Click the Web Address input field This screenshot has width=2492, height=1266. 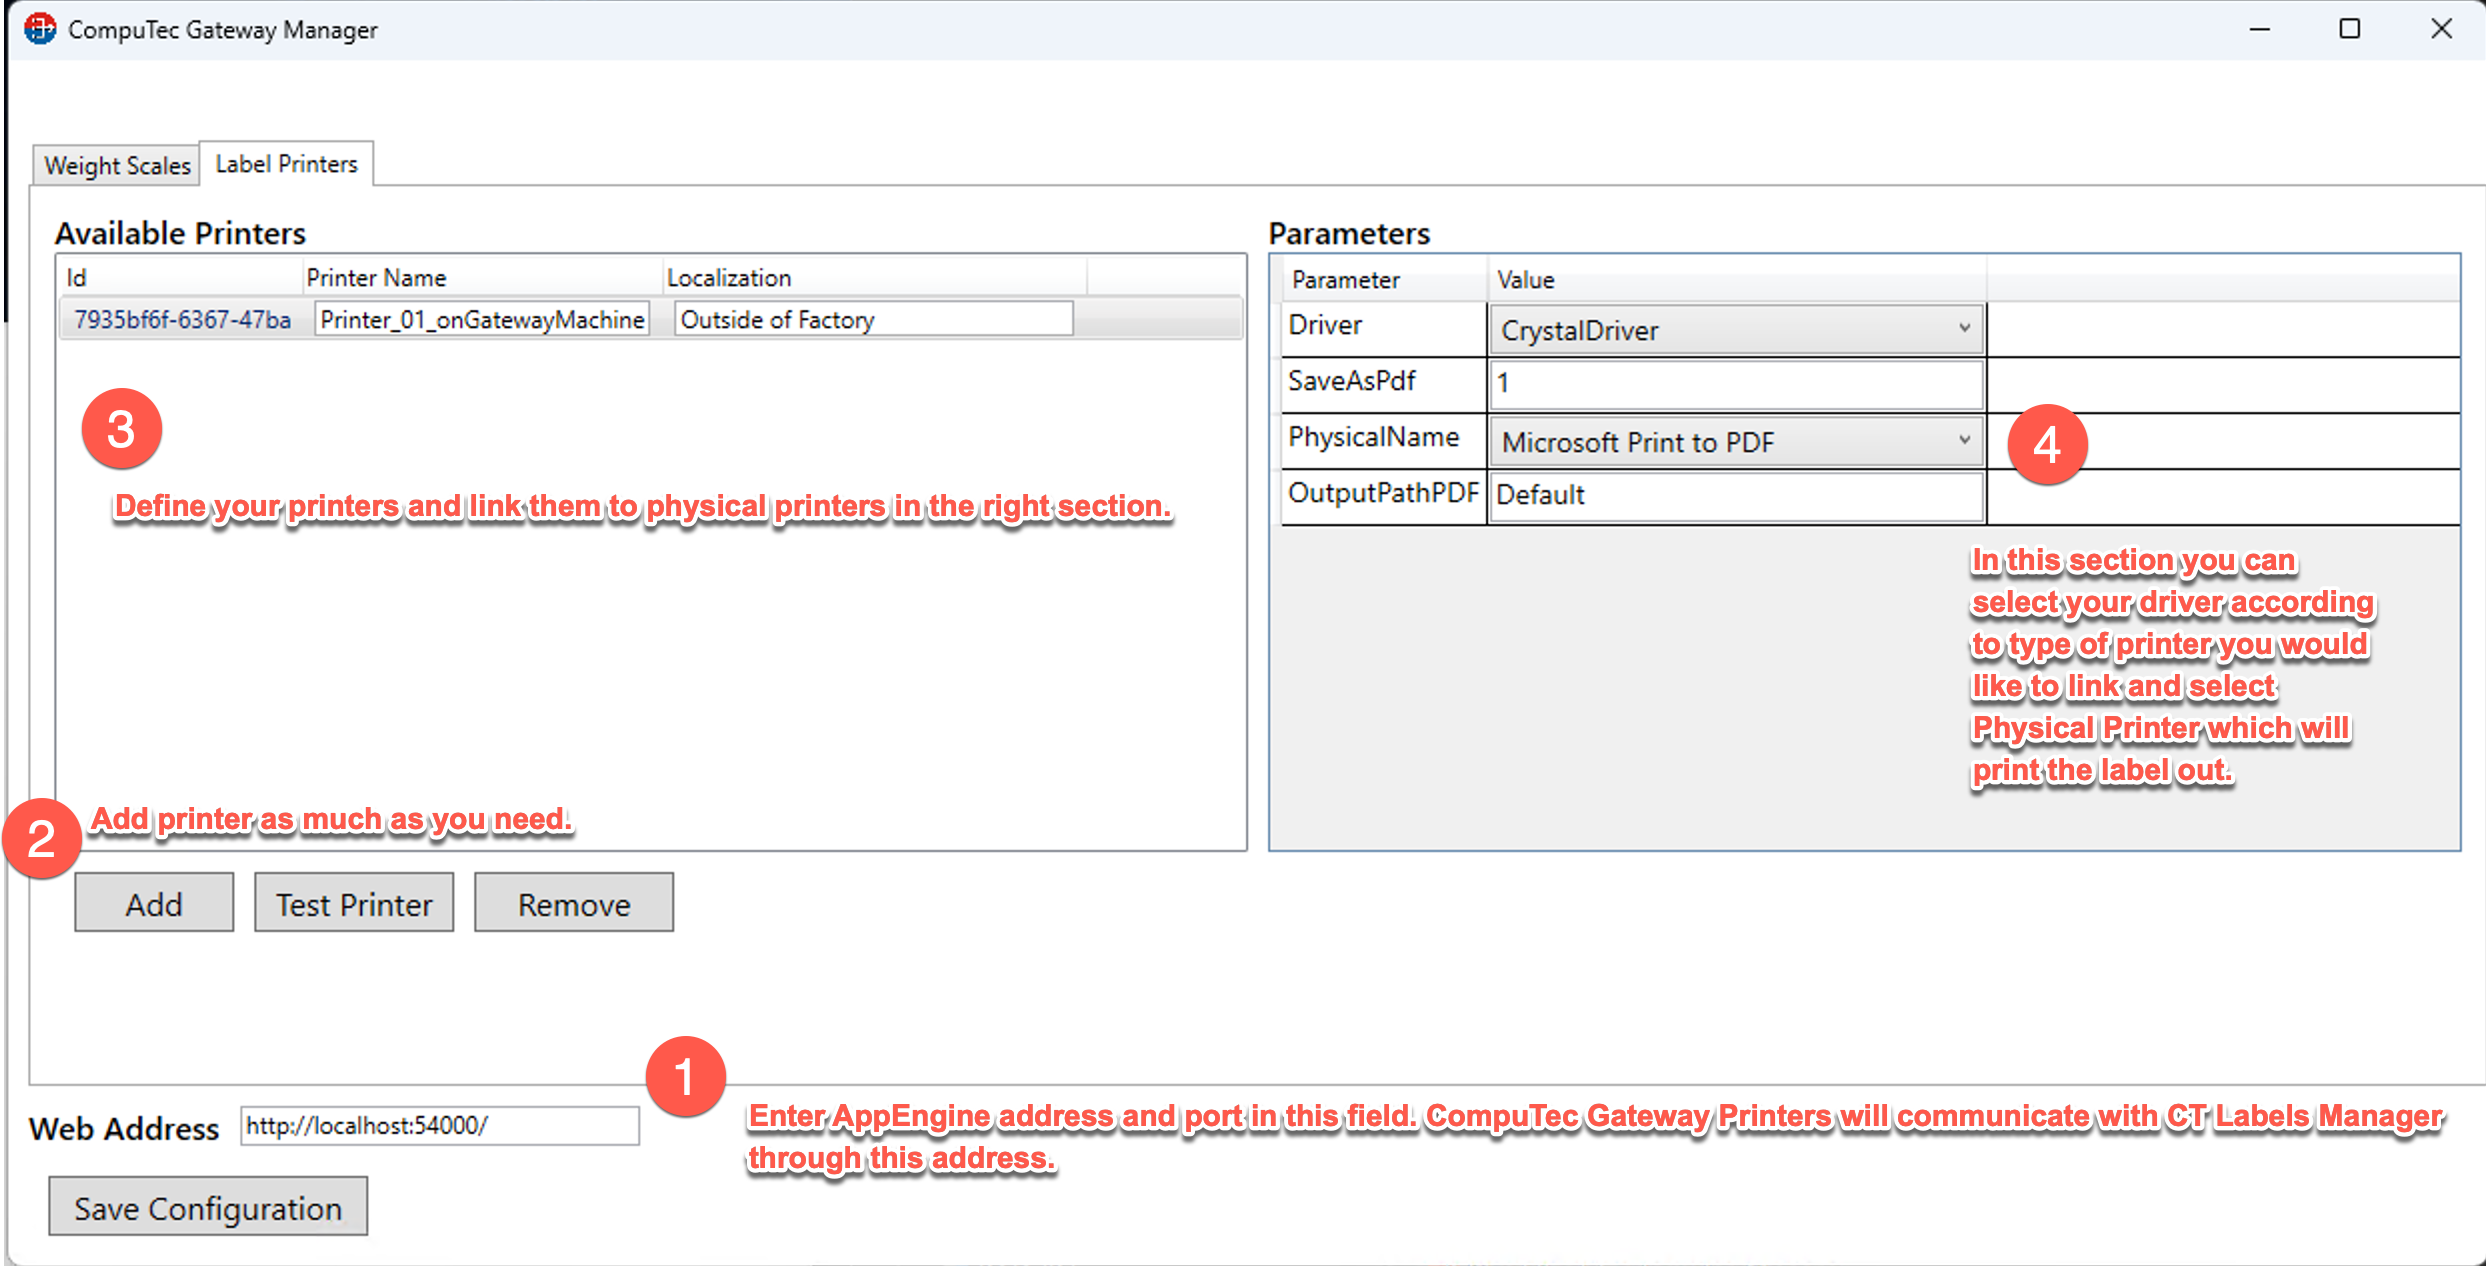tap(440, 1126)
